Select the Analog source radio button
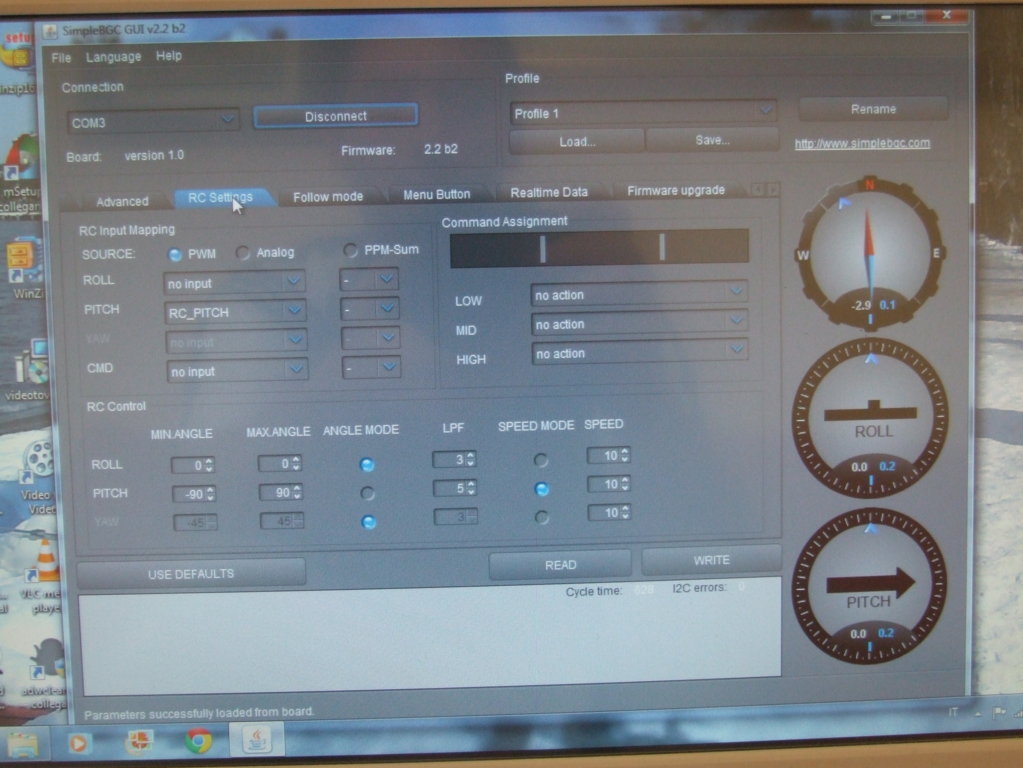Screen dimensions: 1023x768 243,253
